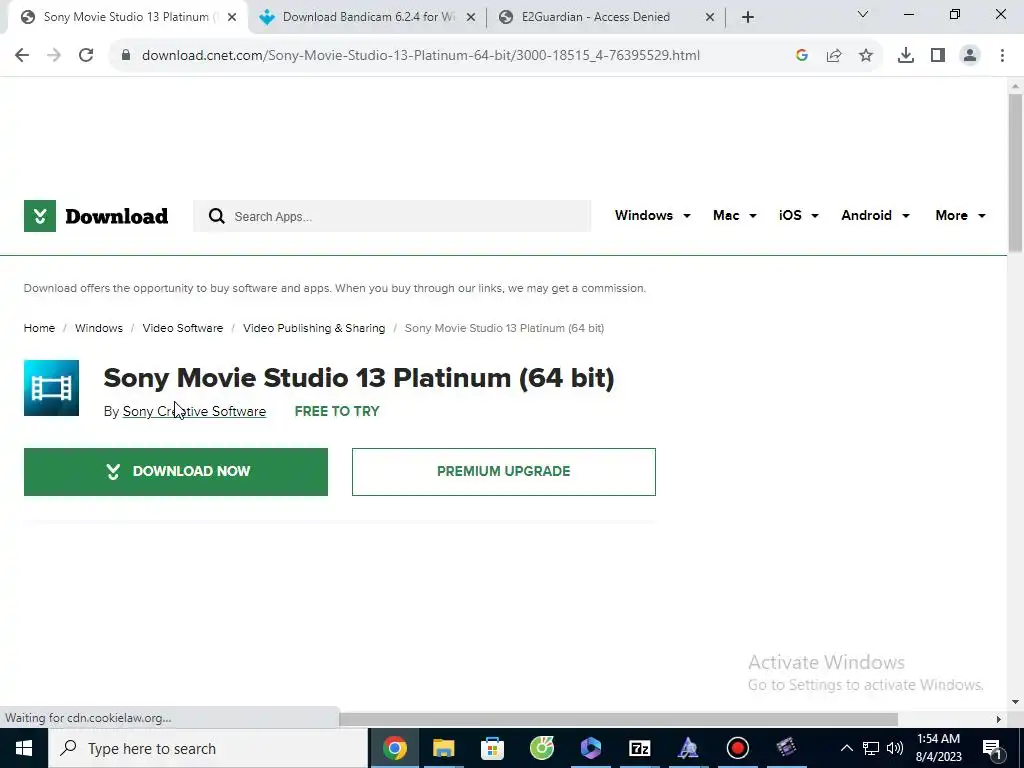Share this page via share icon
Screen dimensions: 1024x768
[x=834, y=56]
